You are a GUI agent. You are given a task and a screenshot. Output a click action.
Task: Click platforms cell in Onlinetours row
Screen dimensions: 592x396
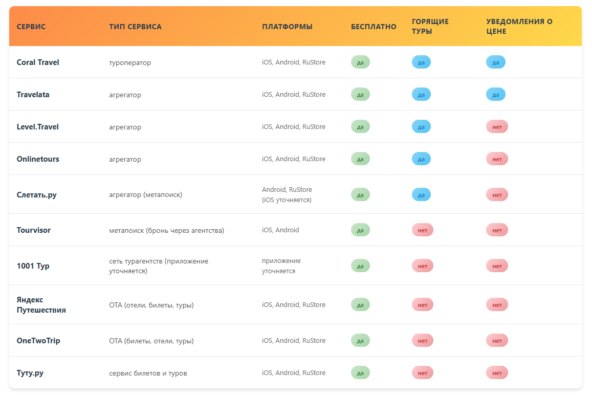(x=293, y=159)
